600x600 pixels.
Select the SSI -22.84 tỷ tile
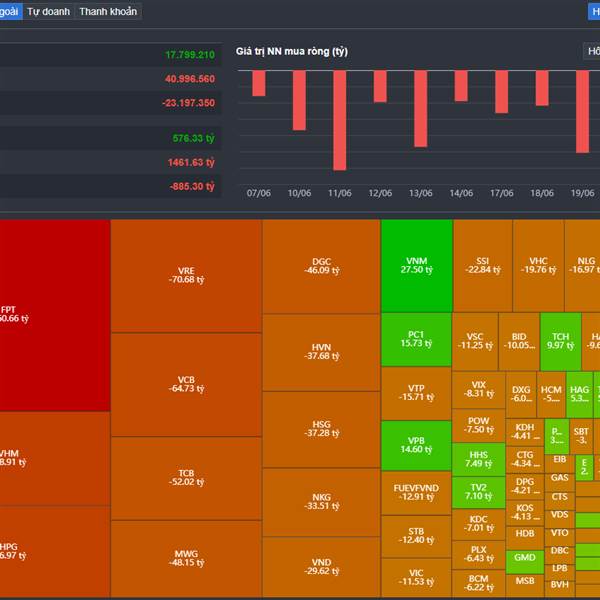click(x=483, y=266)
